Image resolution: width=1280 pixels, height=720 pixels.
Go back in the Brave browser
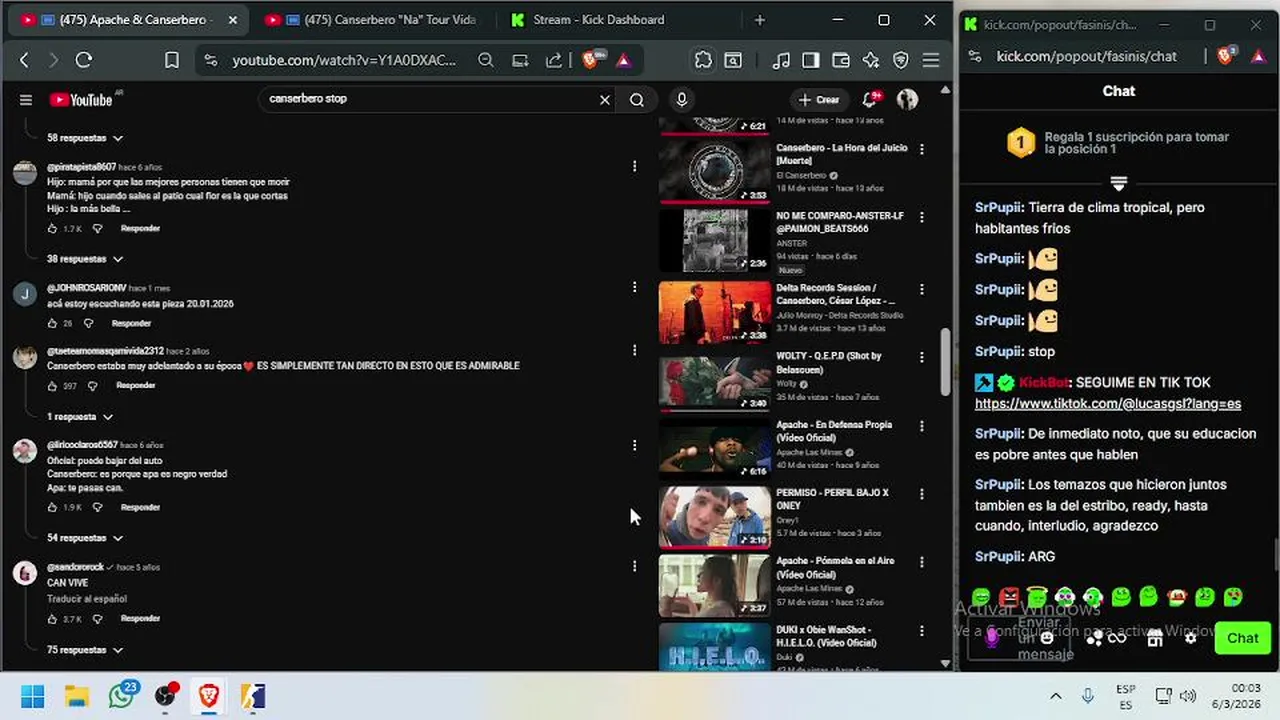pos(24,60)
